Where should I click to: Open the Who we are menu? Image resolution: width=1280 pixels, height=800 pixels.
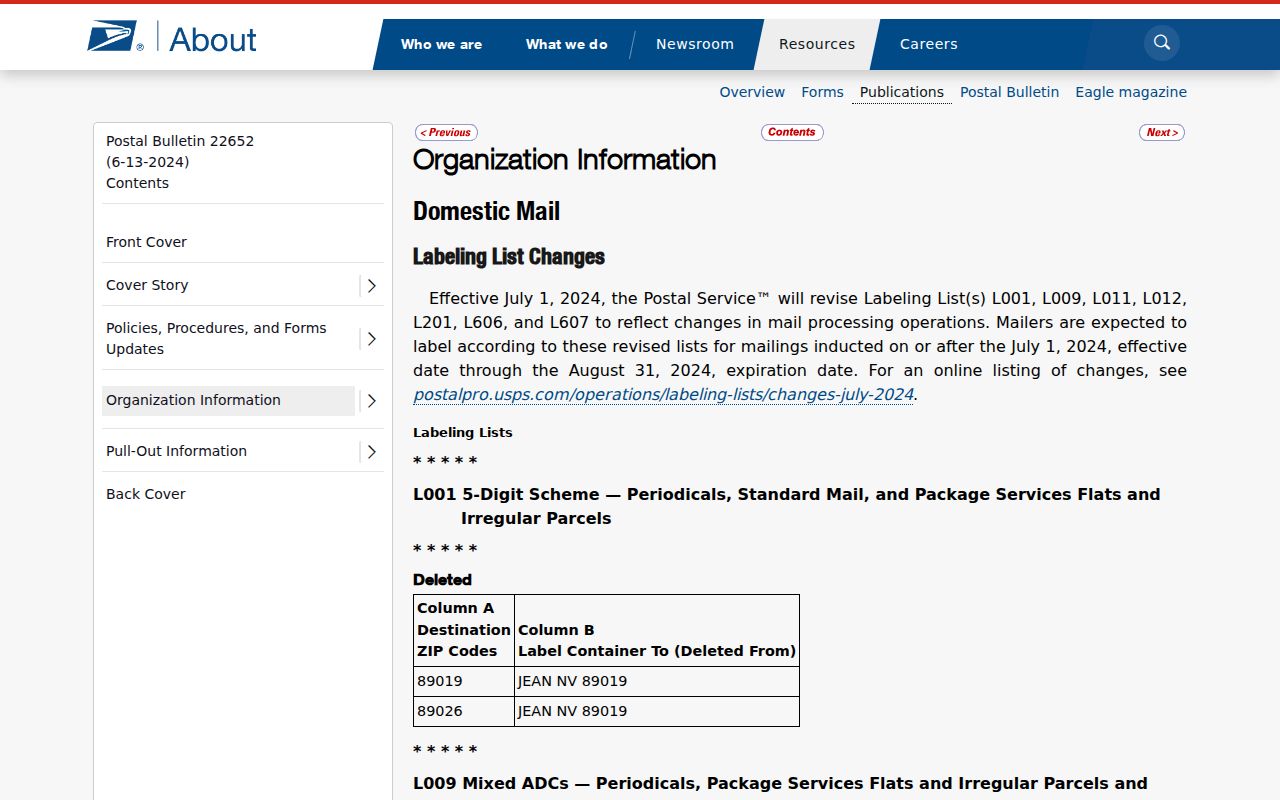coord(441,44)
